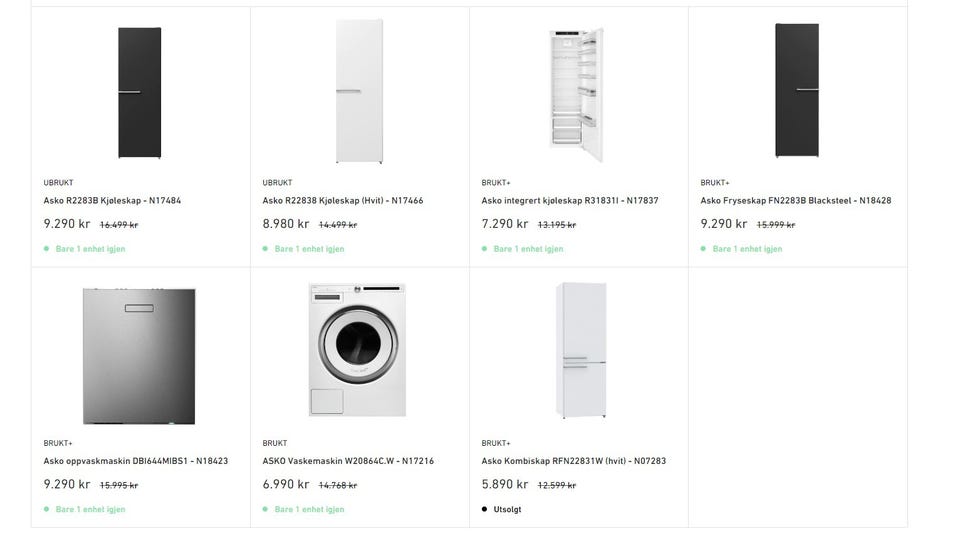Click the 8.980 kr price of white Kjøleskap

(x=285, y=225)
